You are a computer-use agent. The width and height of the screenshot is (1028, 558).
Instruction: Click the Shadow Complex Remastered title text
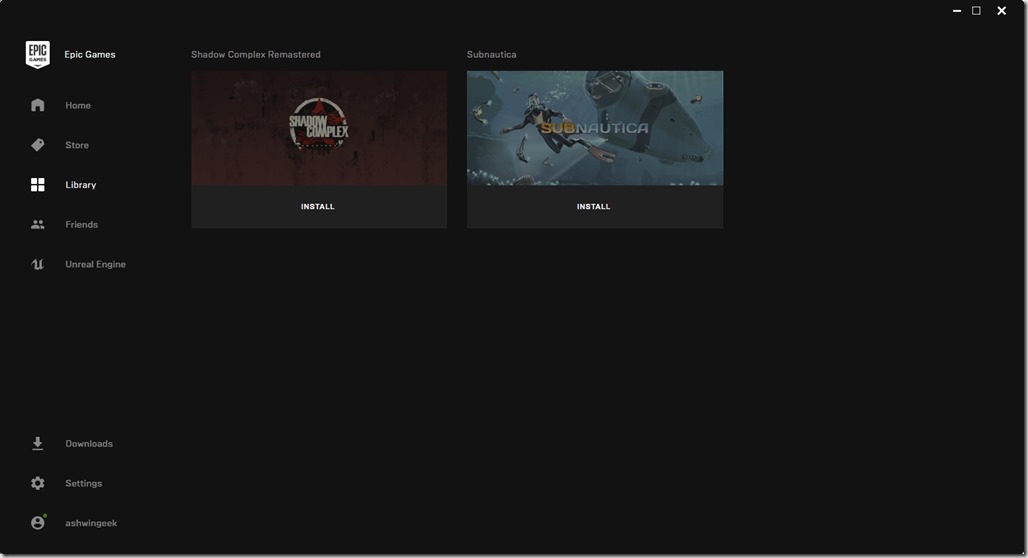coord(256,55)
